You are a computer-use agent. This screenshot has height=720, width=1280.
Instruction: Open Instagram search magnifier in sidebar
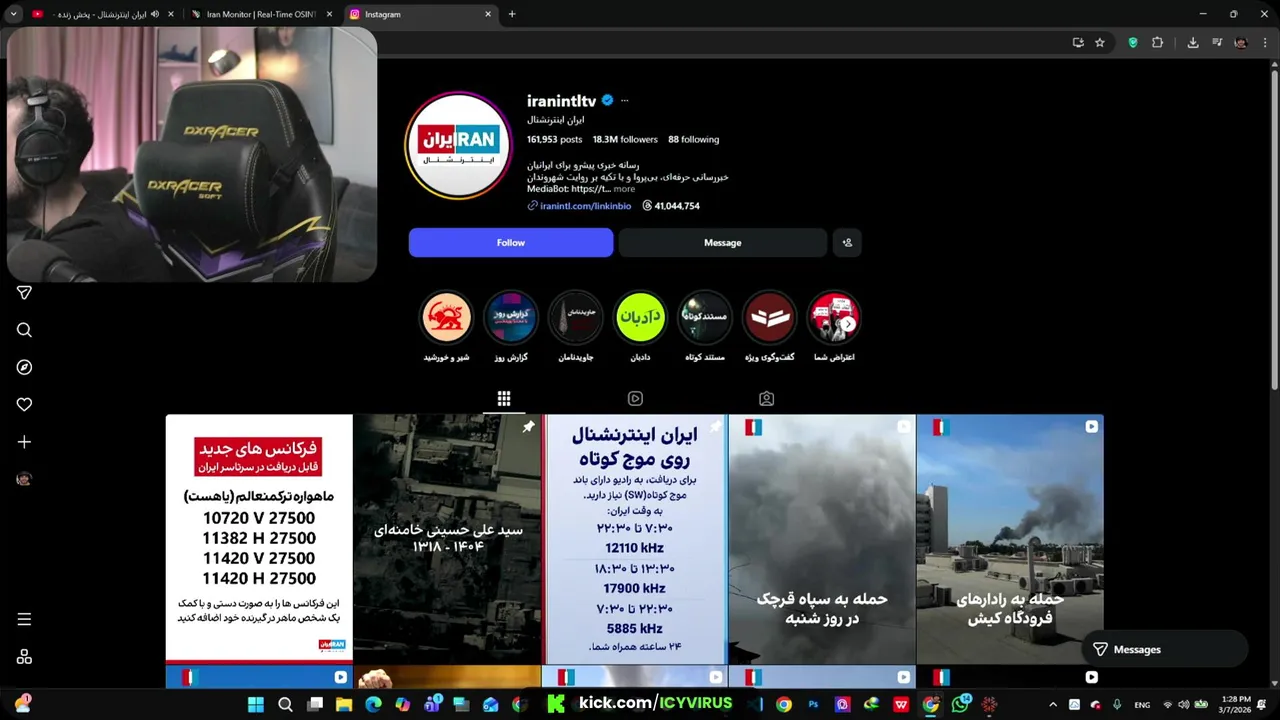[24, 330]
